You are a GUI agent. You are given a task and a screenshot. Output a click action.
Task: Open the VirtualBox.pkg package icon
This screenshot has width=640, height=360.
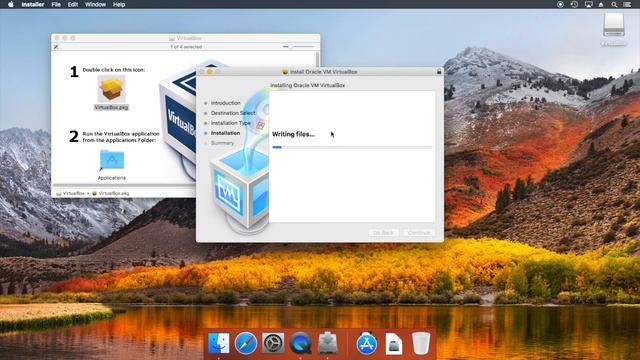click(x=111, y=89)
